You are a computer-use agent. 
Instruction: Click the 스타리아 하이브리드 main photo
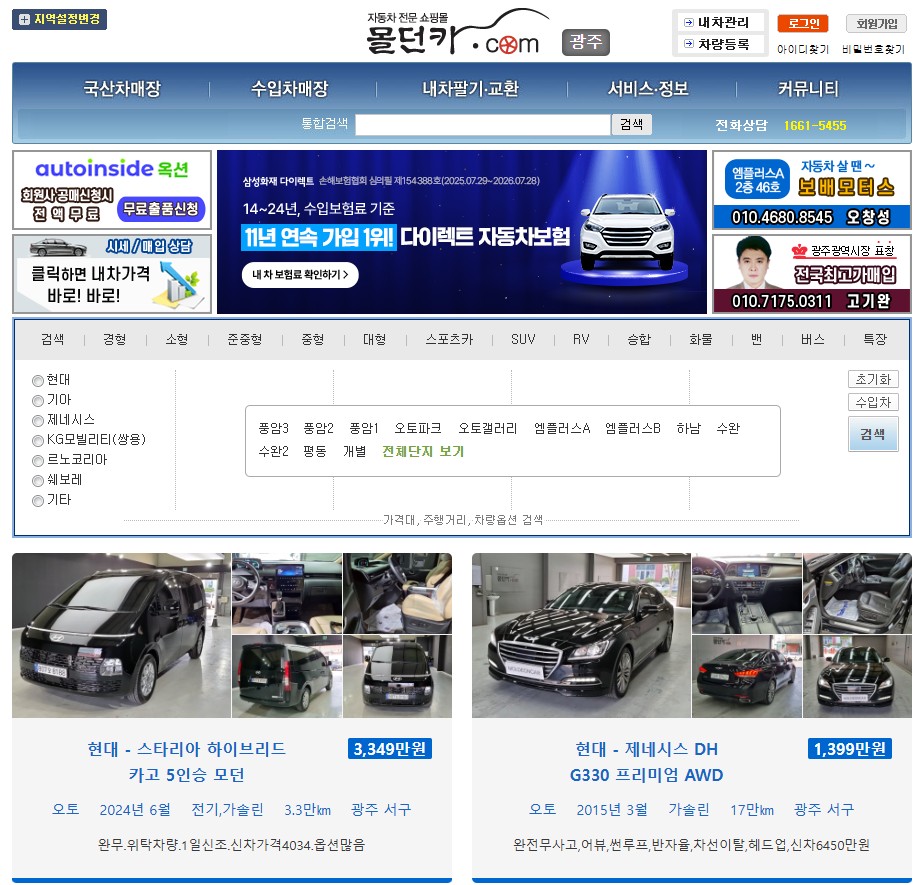click(x=119, y=634)
